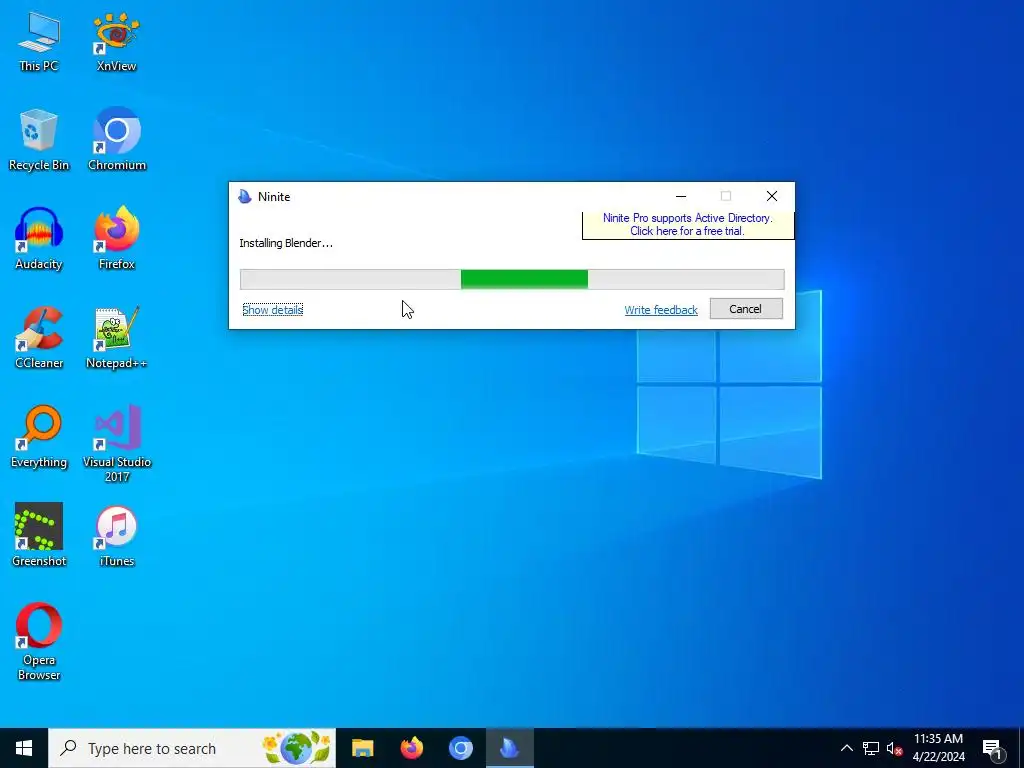Click the installation progress bar
This screenshot has width=1024, height=768.
(512, 279)
